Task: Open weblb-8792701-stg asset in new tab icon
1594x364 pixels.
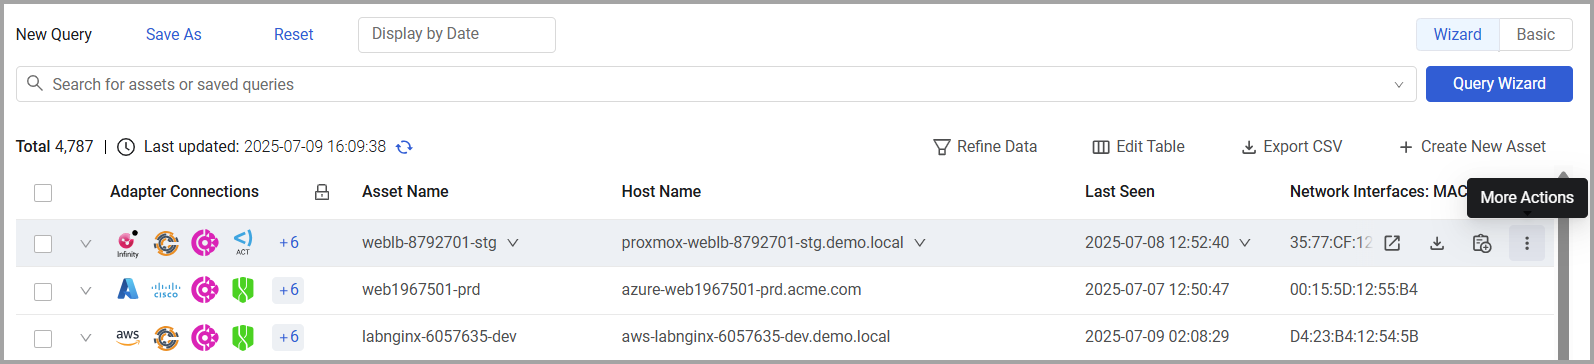Action: pos(1392,243)
